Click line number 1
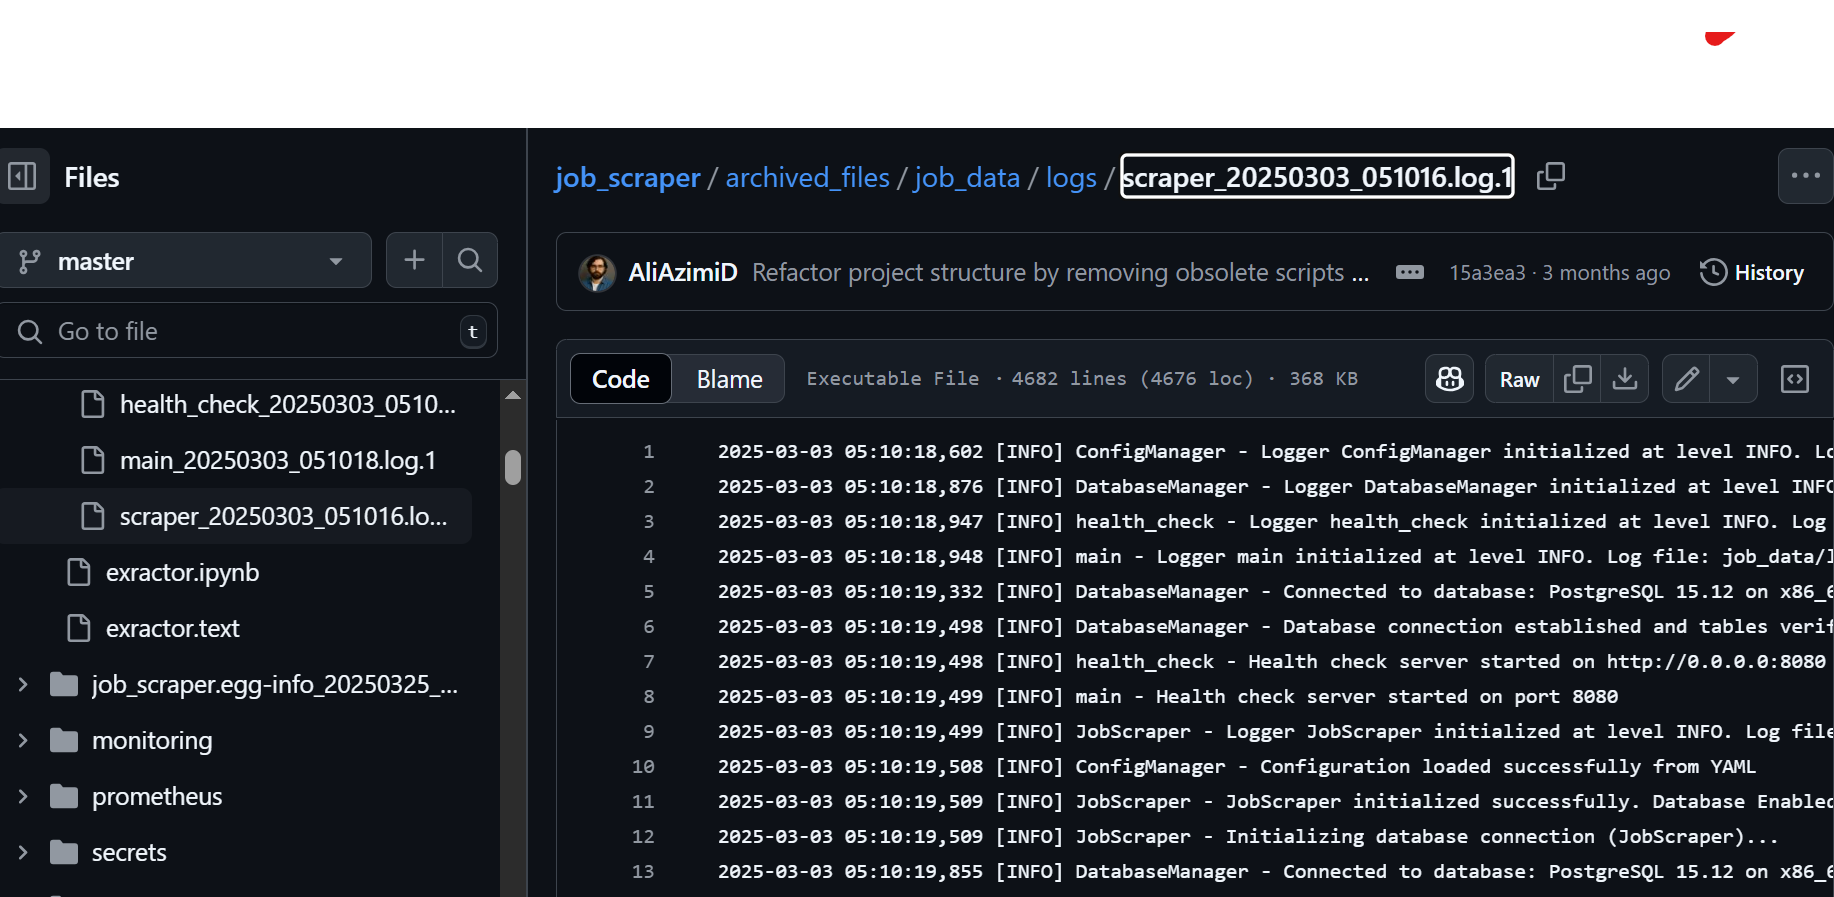The height and width of the screenshot is (897, 1834). [648, 451]
